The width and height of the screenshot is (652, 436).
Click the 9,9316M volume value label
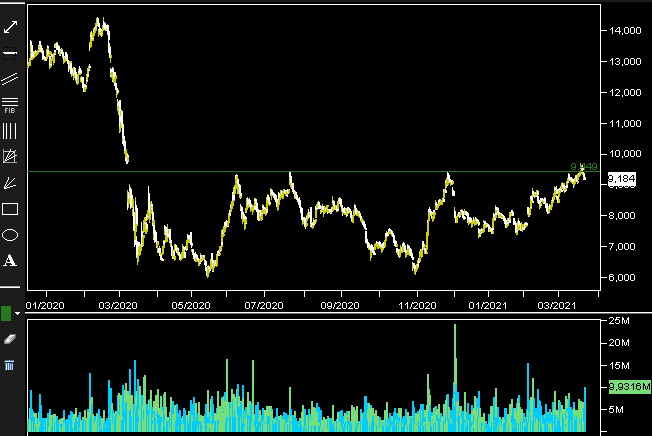pos(630,387)
